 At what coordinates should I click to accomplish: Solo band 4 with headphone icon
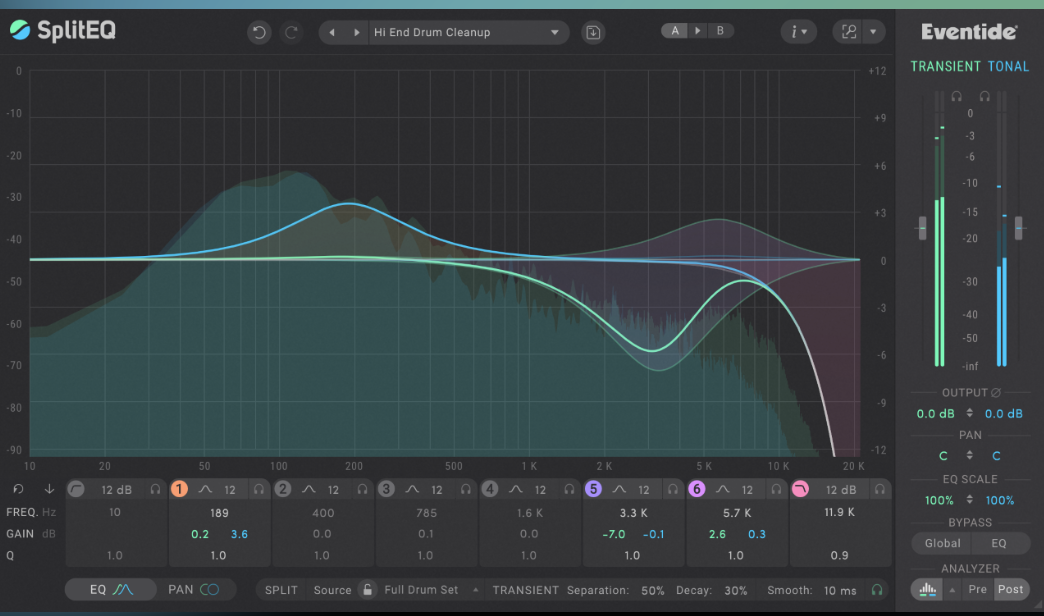(569, 489)
